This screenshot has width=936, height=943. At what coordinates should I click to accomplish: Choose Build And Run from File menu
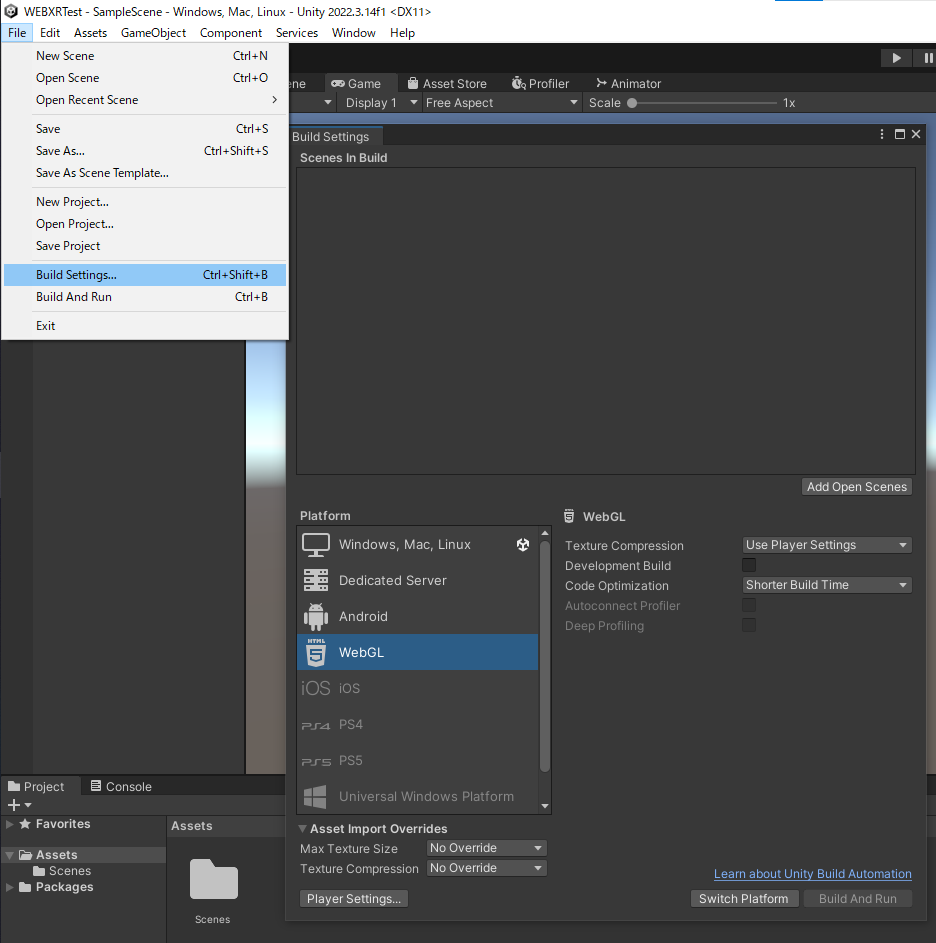point(144,297)
